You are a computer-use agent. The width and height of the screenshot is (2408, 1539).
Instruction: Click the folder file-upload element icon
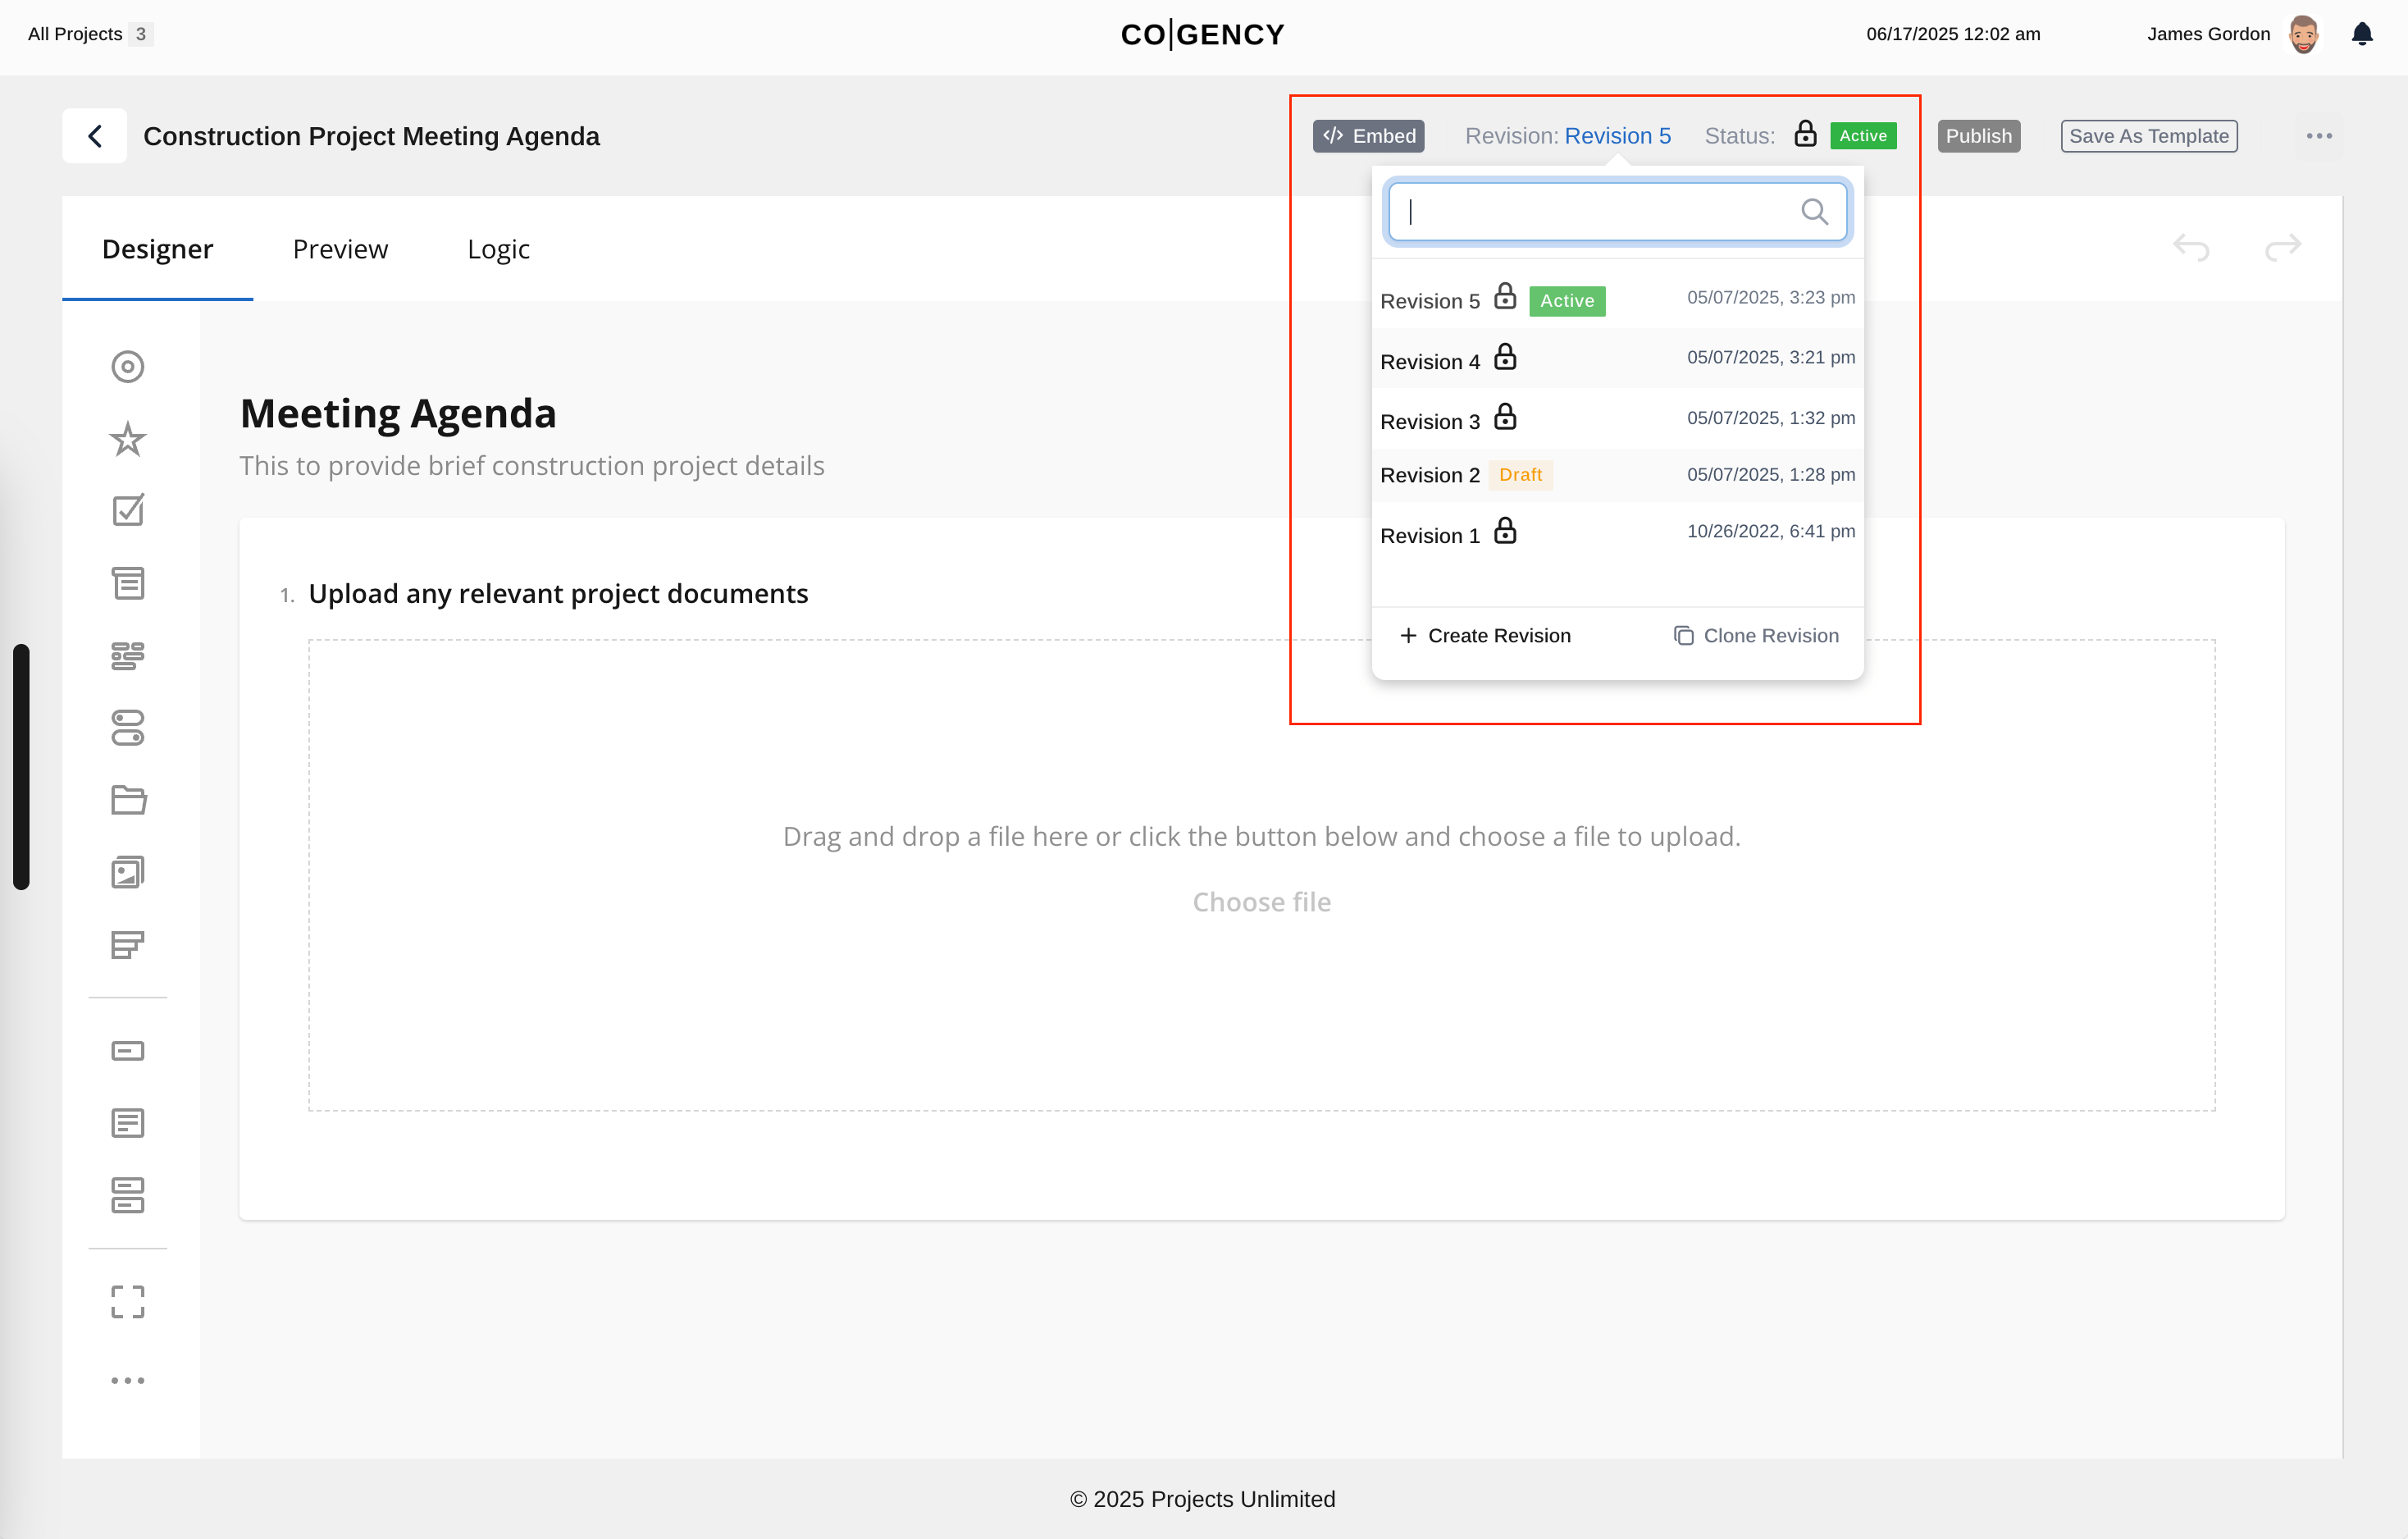128,800
